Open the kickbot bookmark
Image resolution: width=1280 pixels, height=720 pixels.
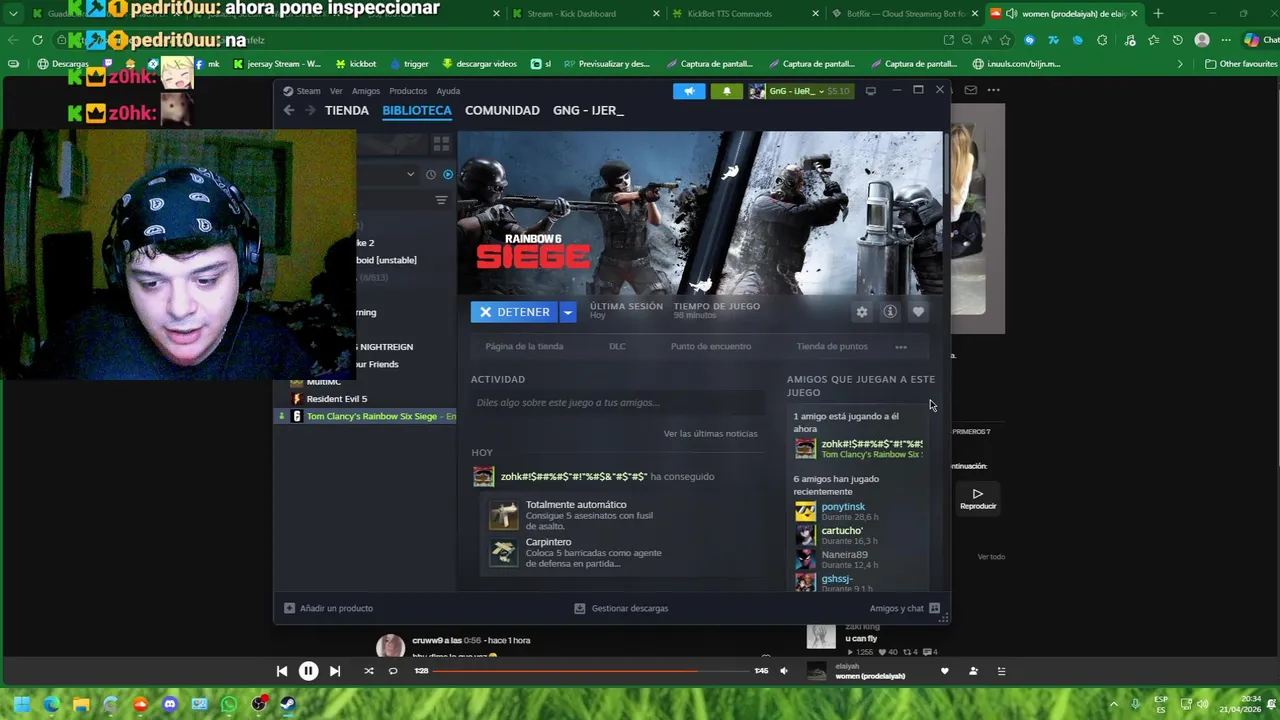tap(355, 64)
